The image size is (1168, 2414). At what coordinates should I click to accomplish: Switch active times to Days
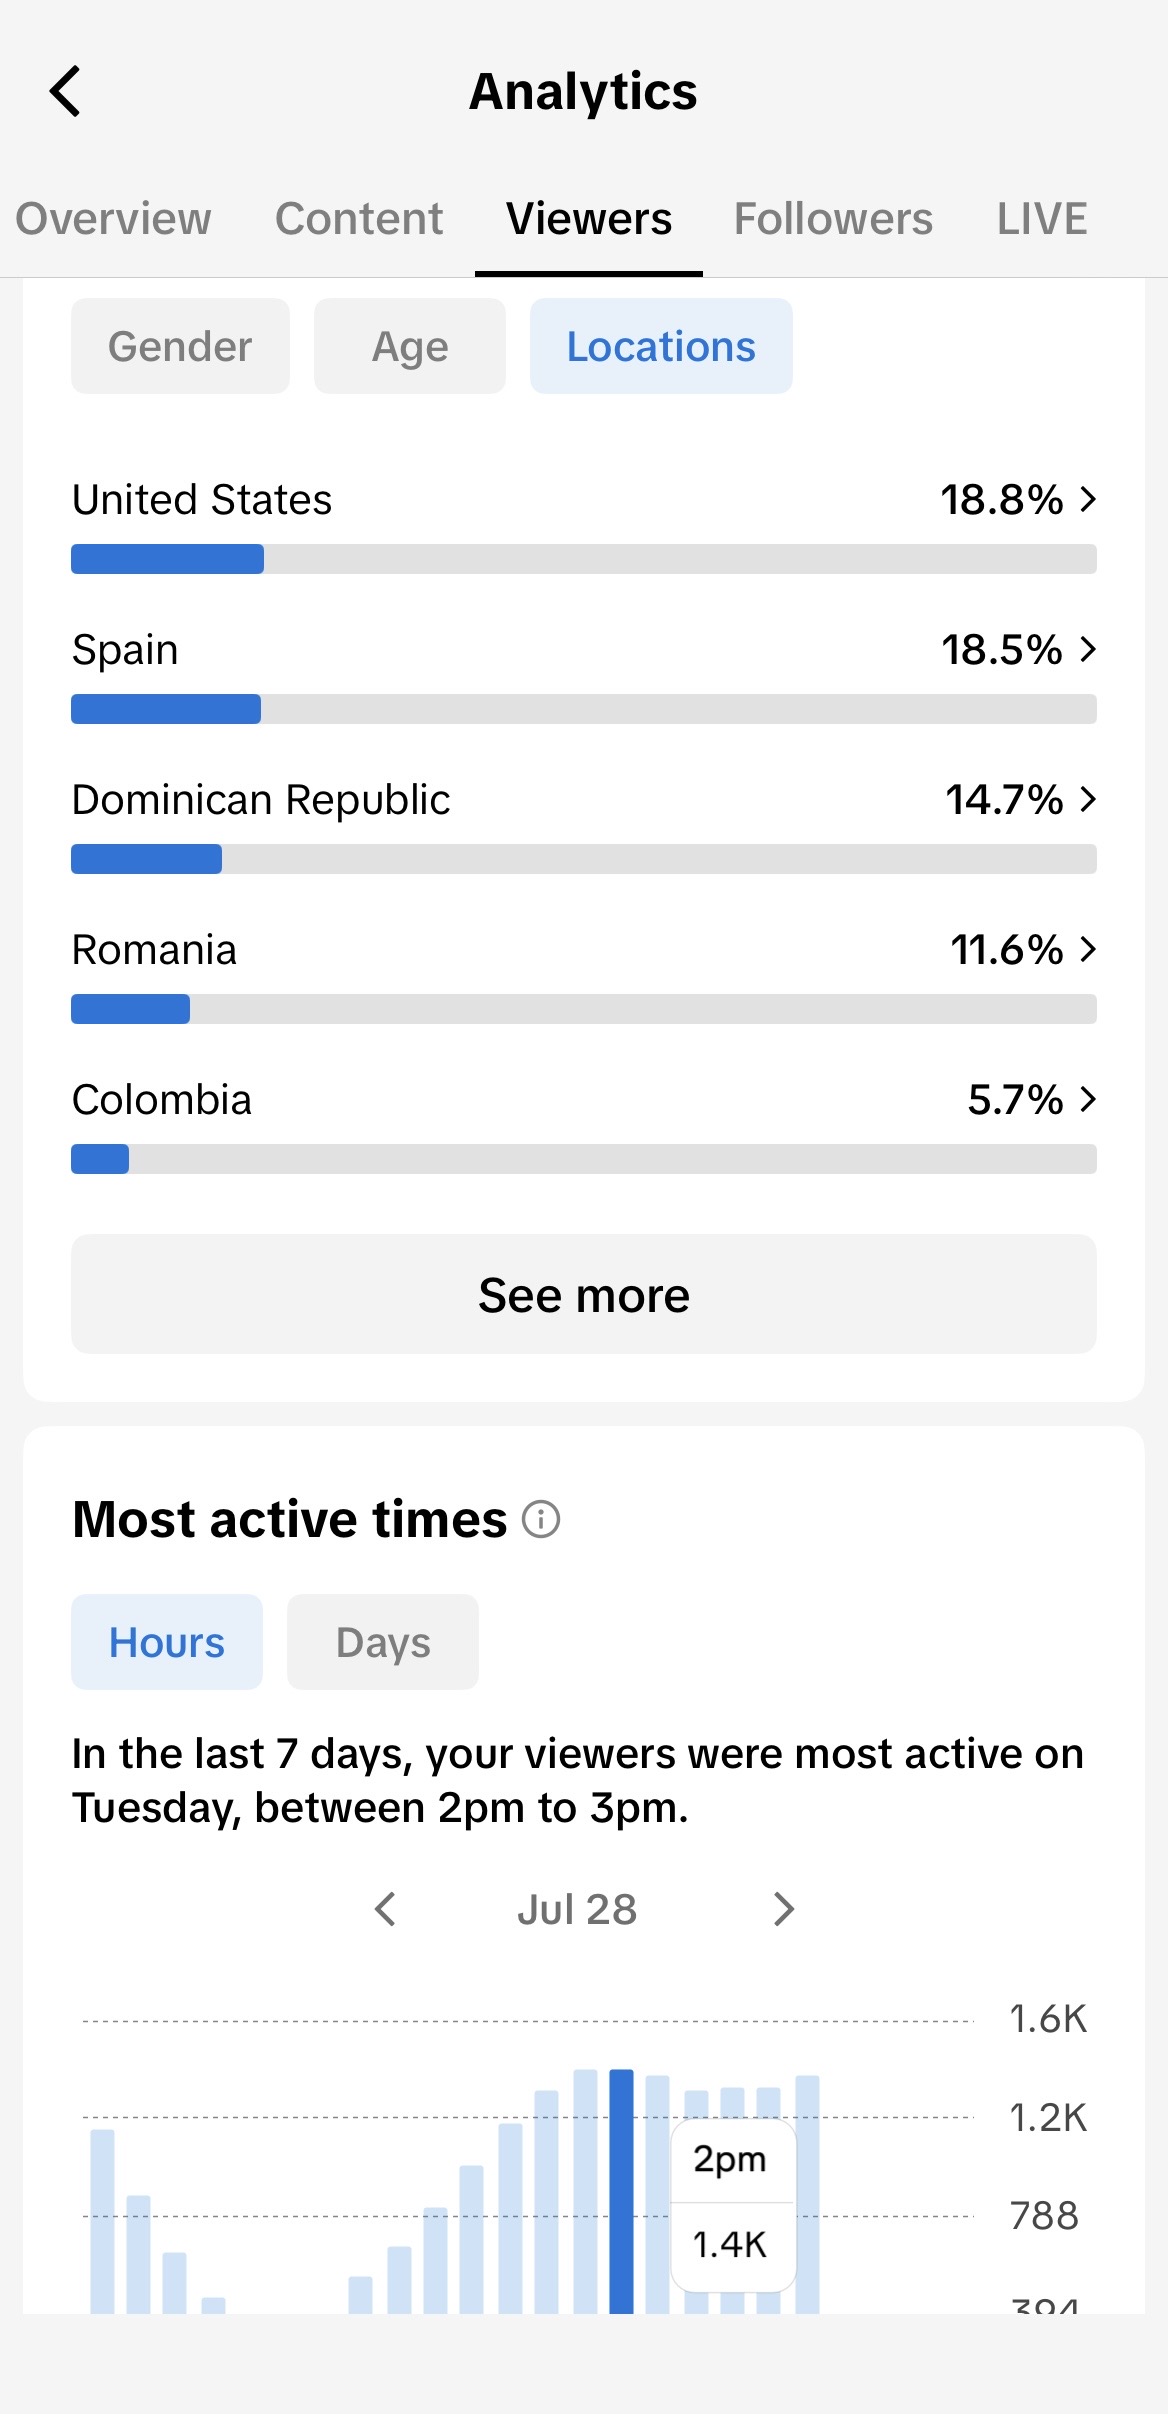click(x=383, y=1642)
